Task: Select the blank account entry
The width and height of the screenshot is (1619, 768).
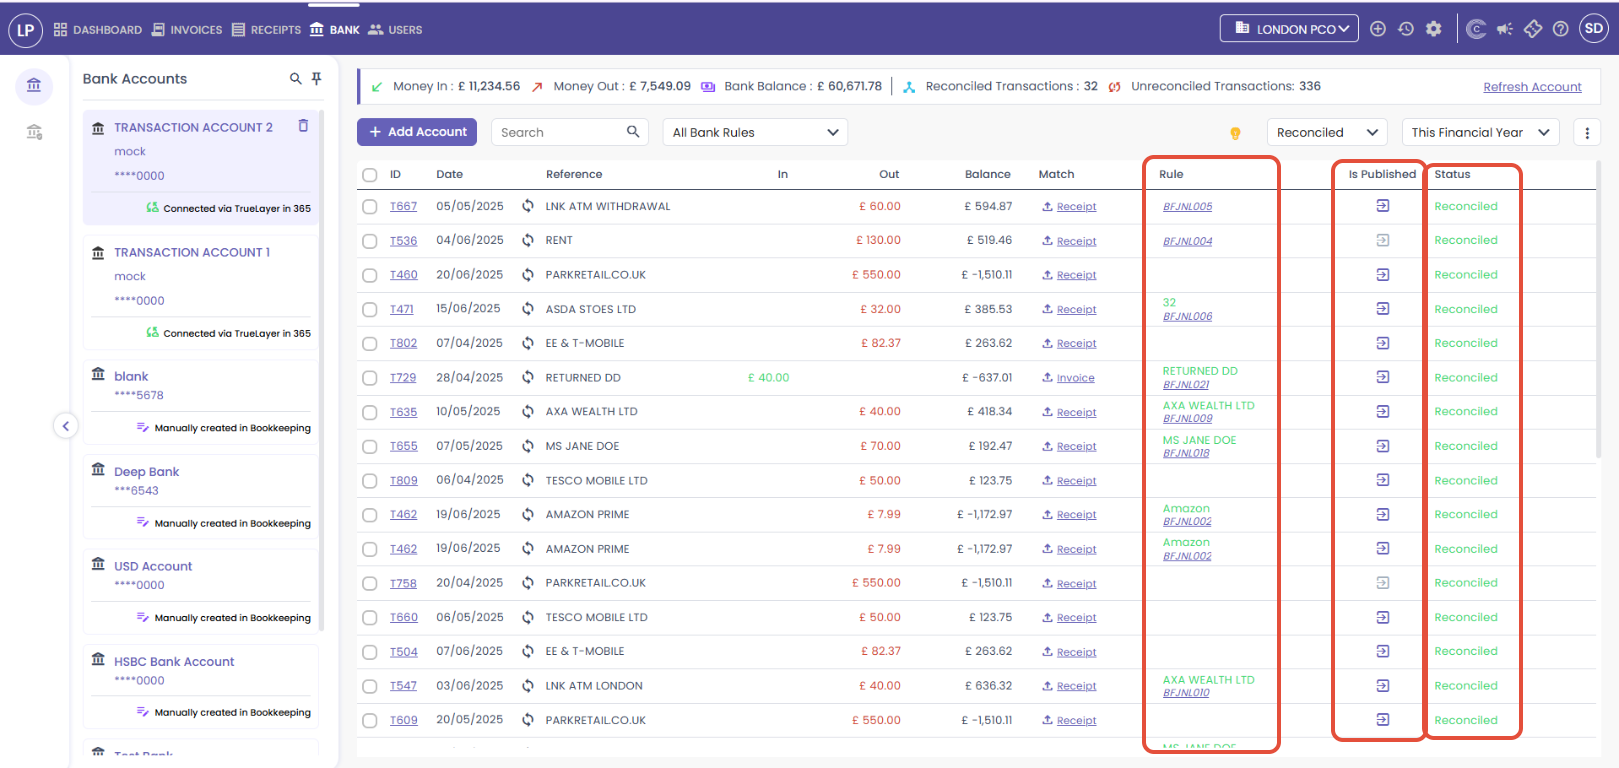Action: [201, 401]
